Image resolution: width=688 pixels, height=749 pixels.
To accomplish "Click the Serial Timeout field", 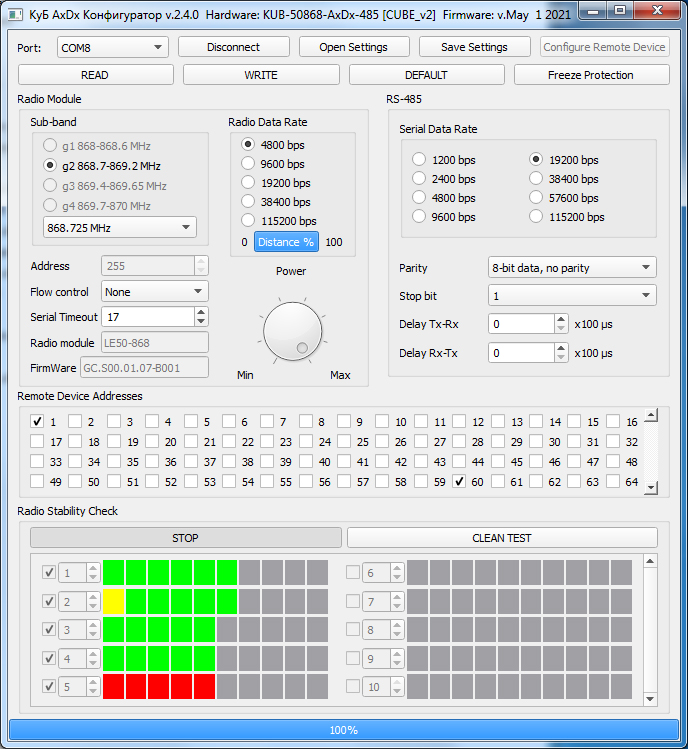I will (x=148, y=317).
